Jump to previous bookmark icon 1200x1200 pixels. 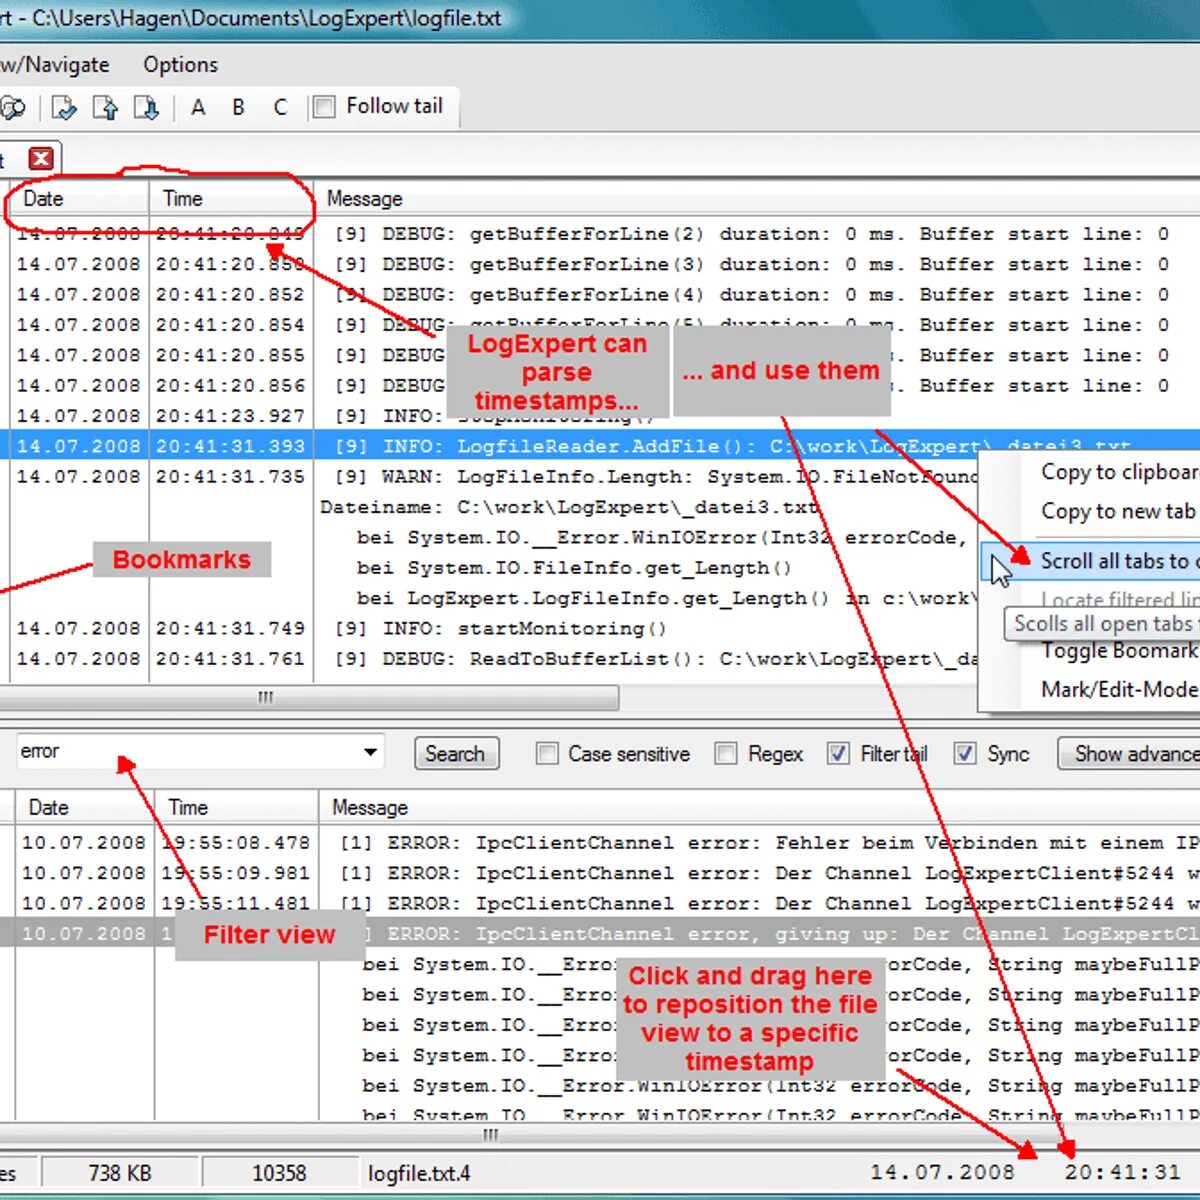[105, 107]
